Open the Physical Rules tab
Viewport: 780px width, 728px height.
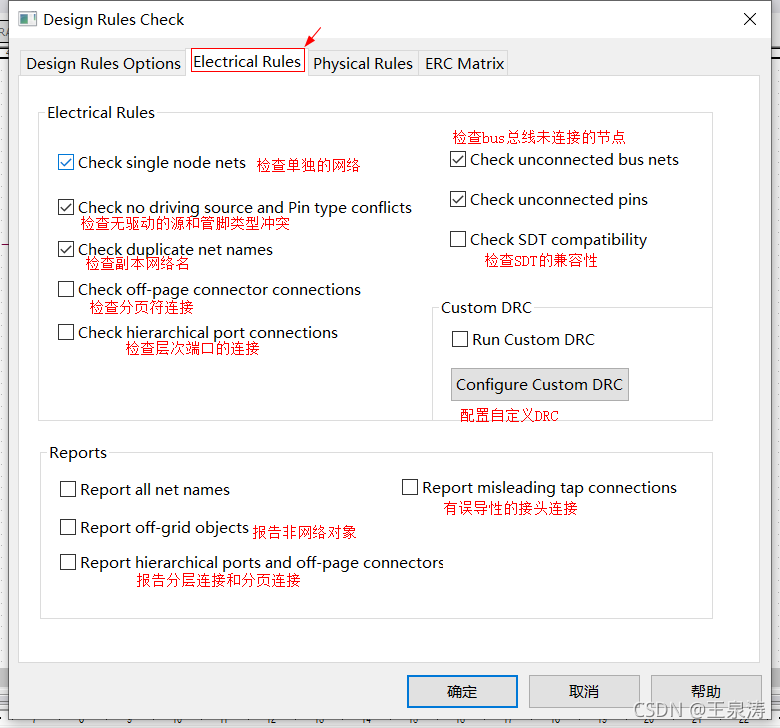[362, 63]
